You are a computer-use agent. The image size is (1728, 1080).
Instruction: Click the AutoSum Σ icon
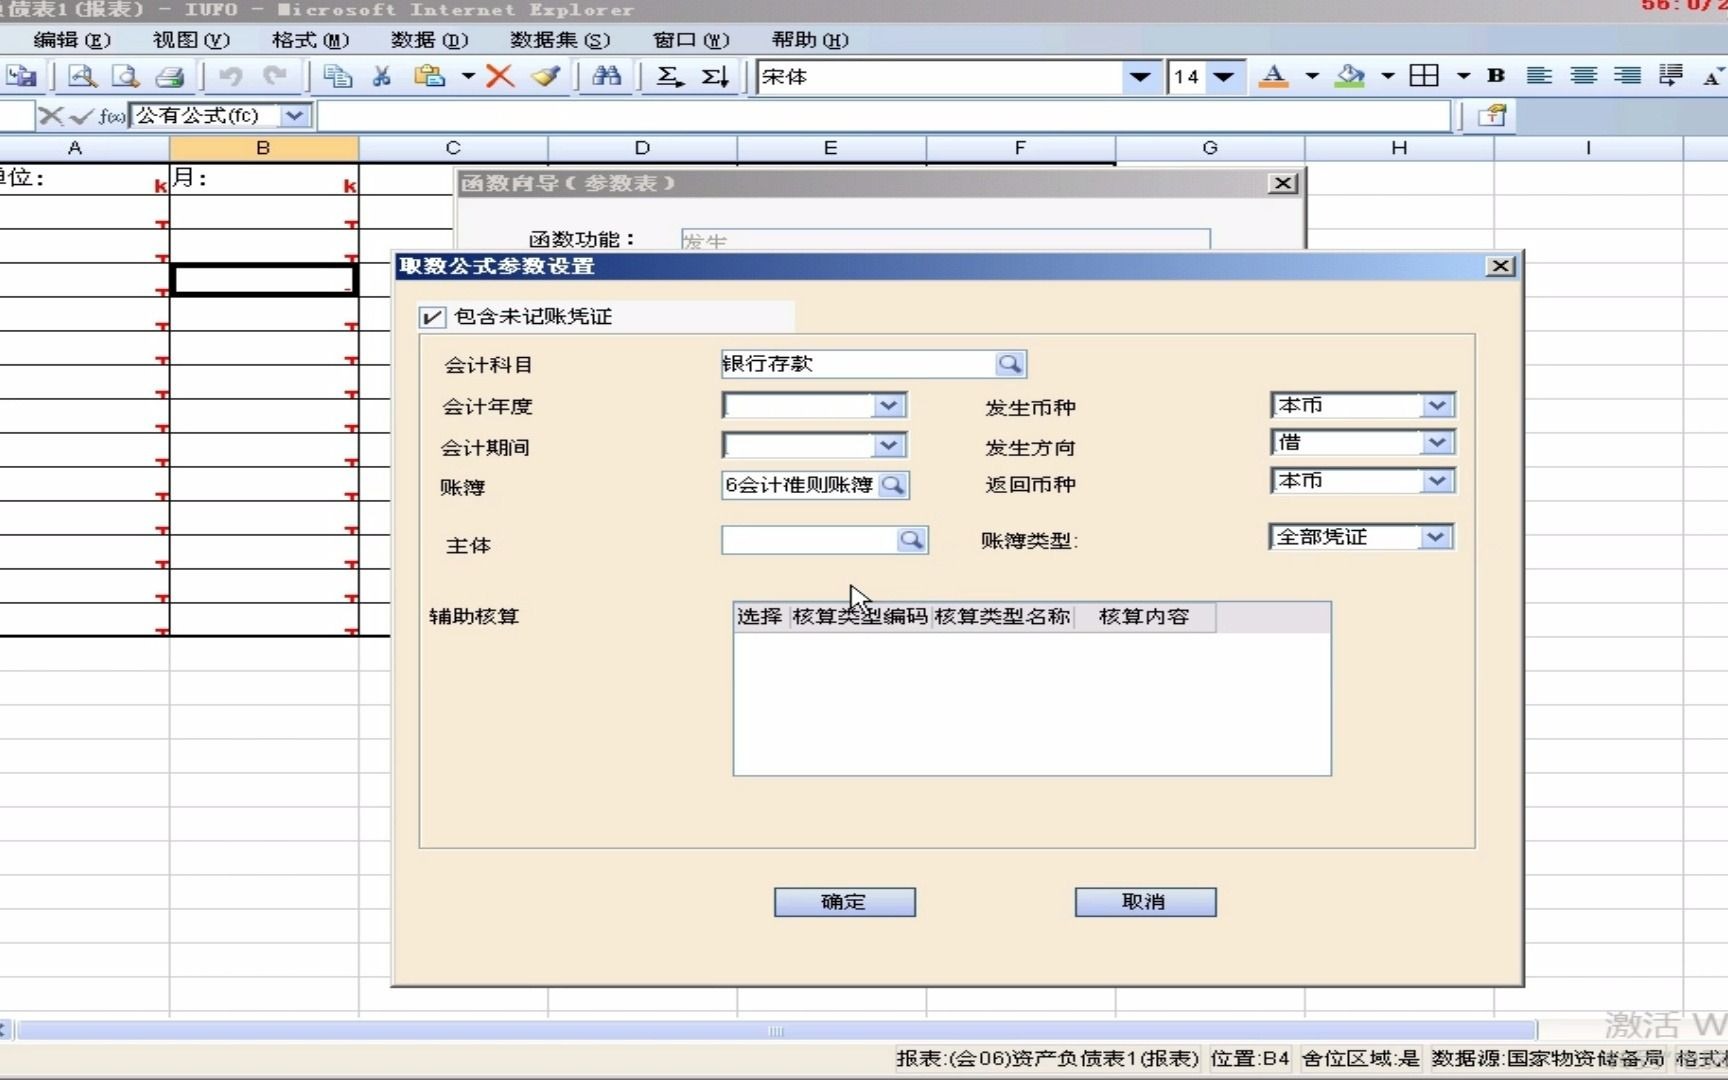coord(669,76)
